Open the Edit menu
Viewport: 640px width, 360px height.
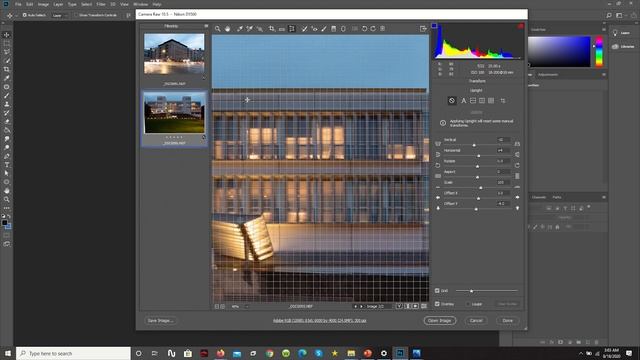(x=30, y=4)
